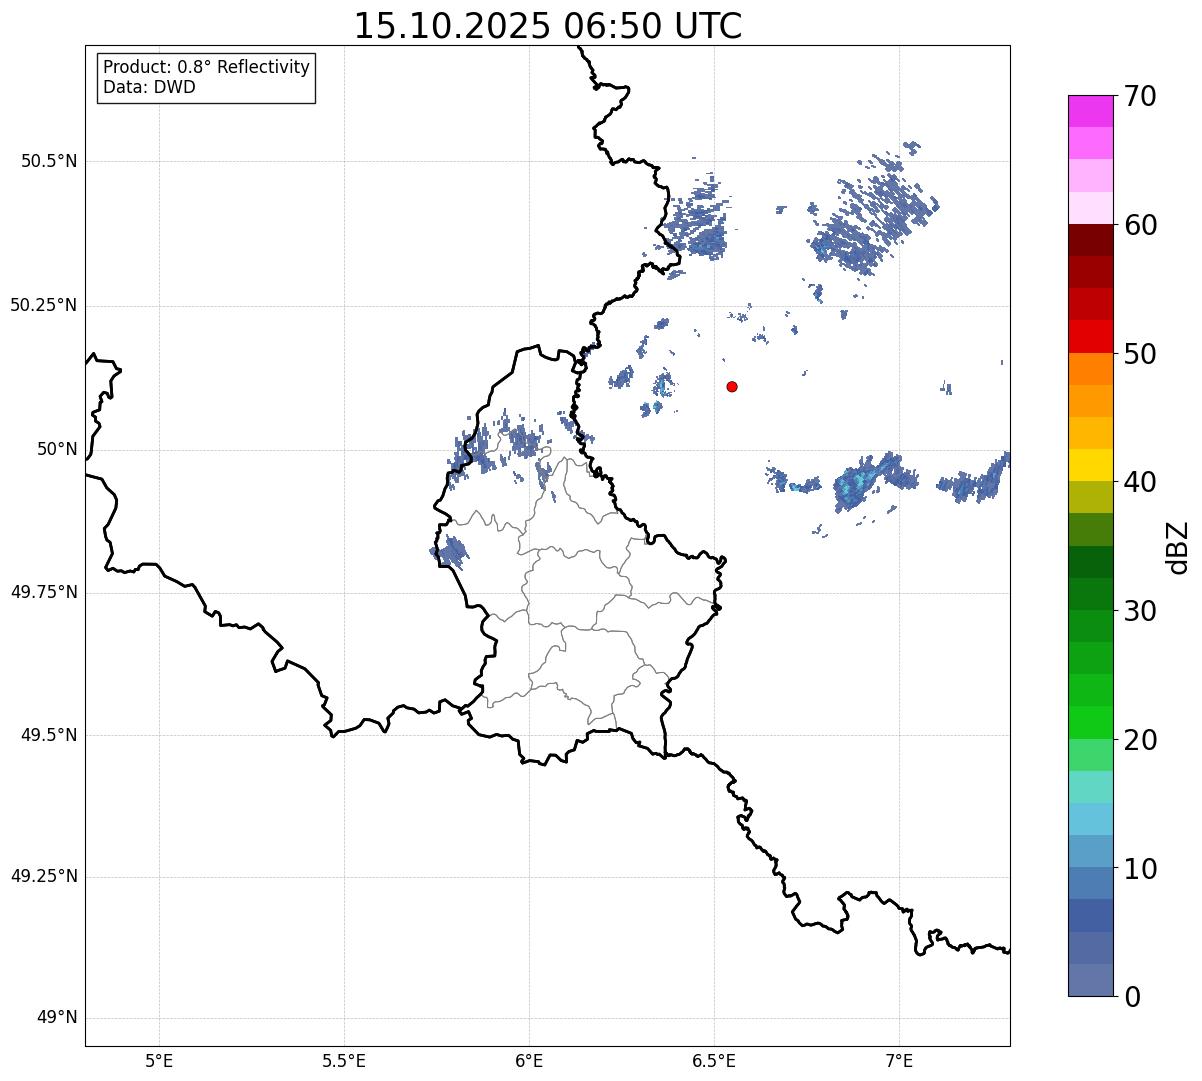Click the 50.25°N latitude label
This screenshot has height=1081, width=1202.
[44, 305]
